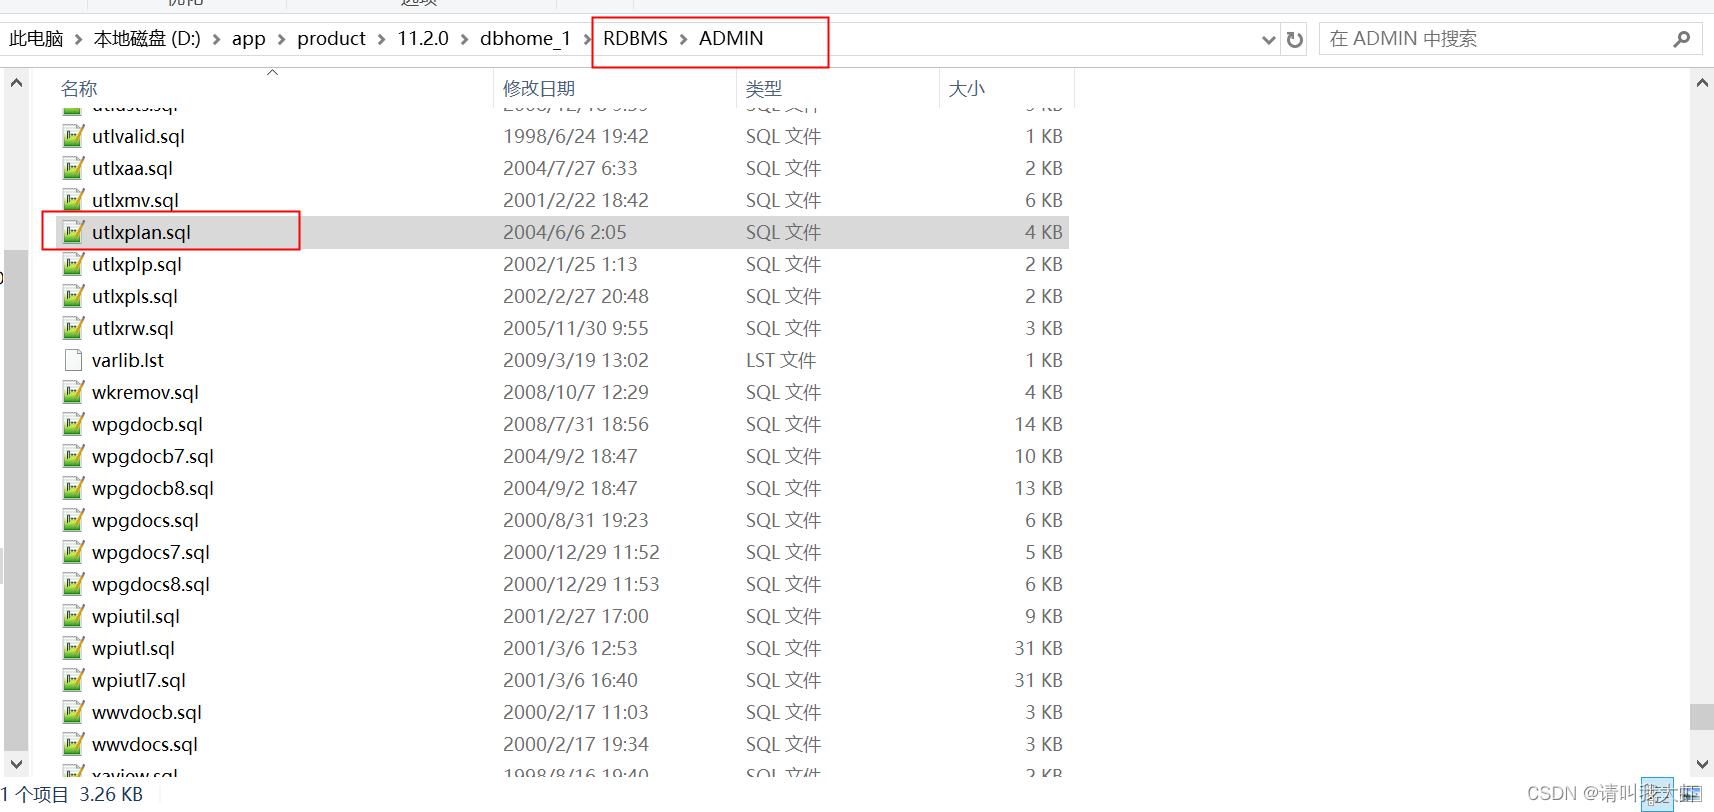Expand the chevron after 11.2.0 breadcrumb
The width and height of the screenshot is (1714, 812).
pyautogui.click(x=464, y=39)
